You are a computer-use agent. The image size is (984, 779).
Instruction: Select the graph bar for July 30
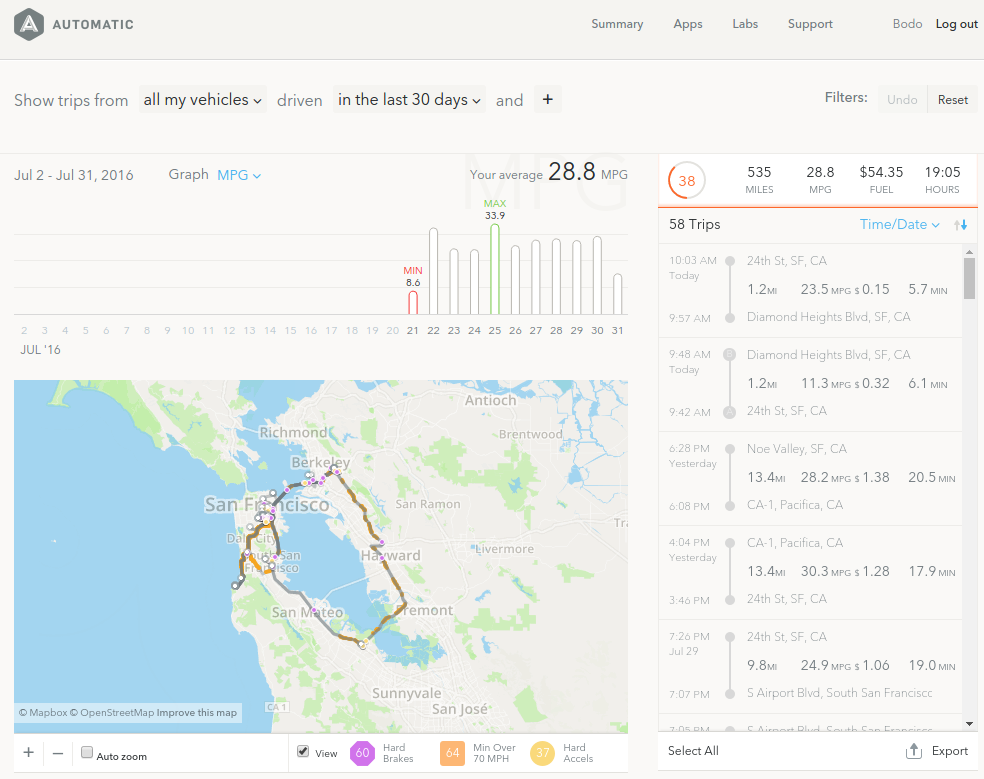click(597, 275)
